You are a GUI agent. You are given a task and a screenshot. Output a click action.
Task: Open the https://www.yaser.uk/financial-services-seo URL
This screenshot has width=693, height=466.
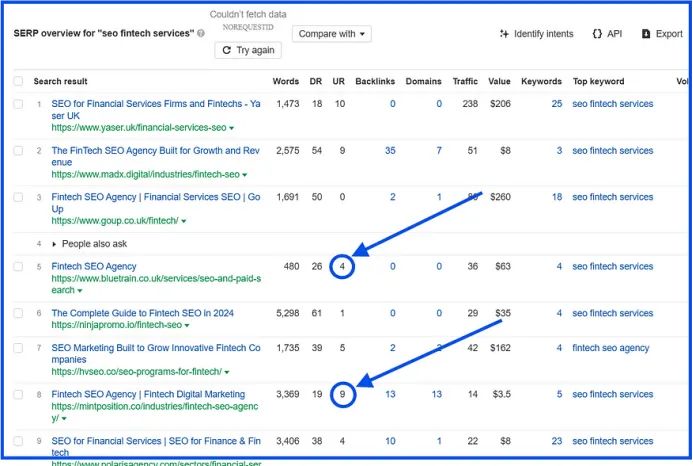139,128
